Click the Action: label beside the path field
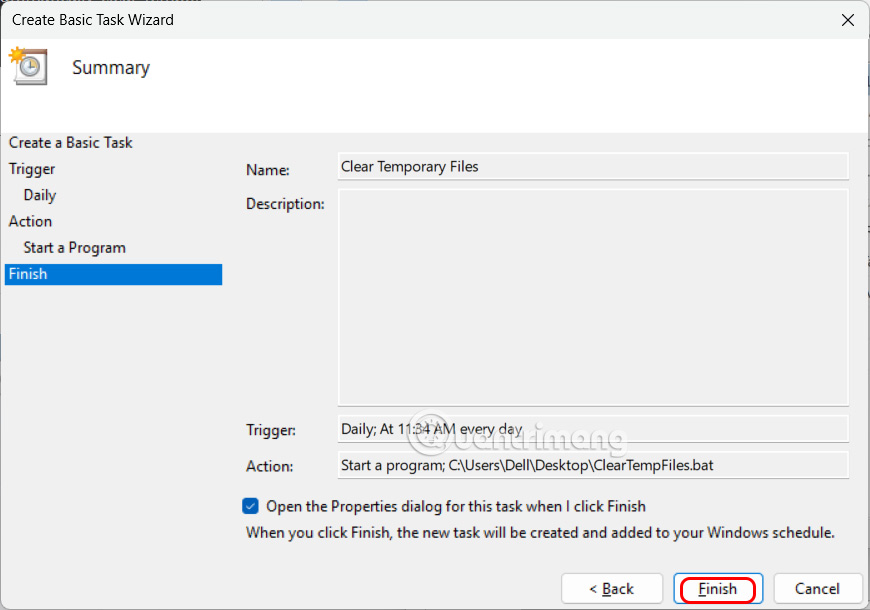Viewport: 870px width, 610px height. click(x=269, y=466)
